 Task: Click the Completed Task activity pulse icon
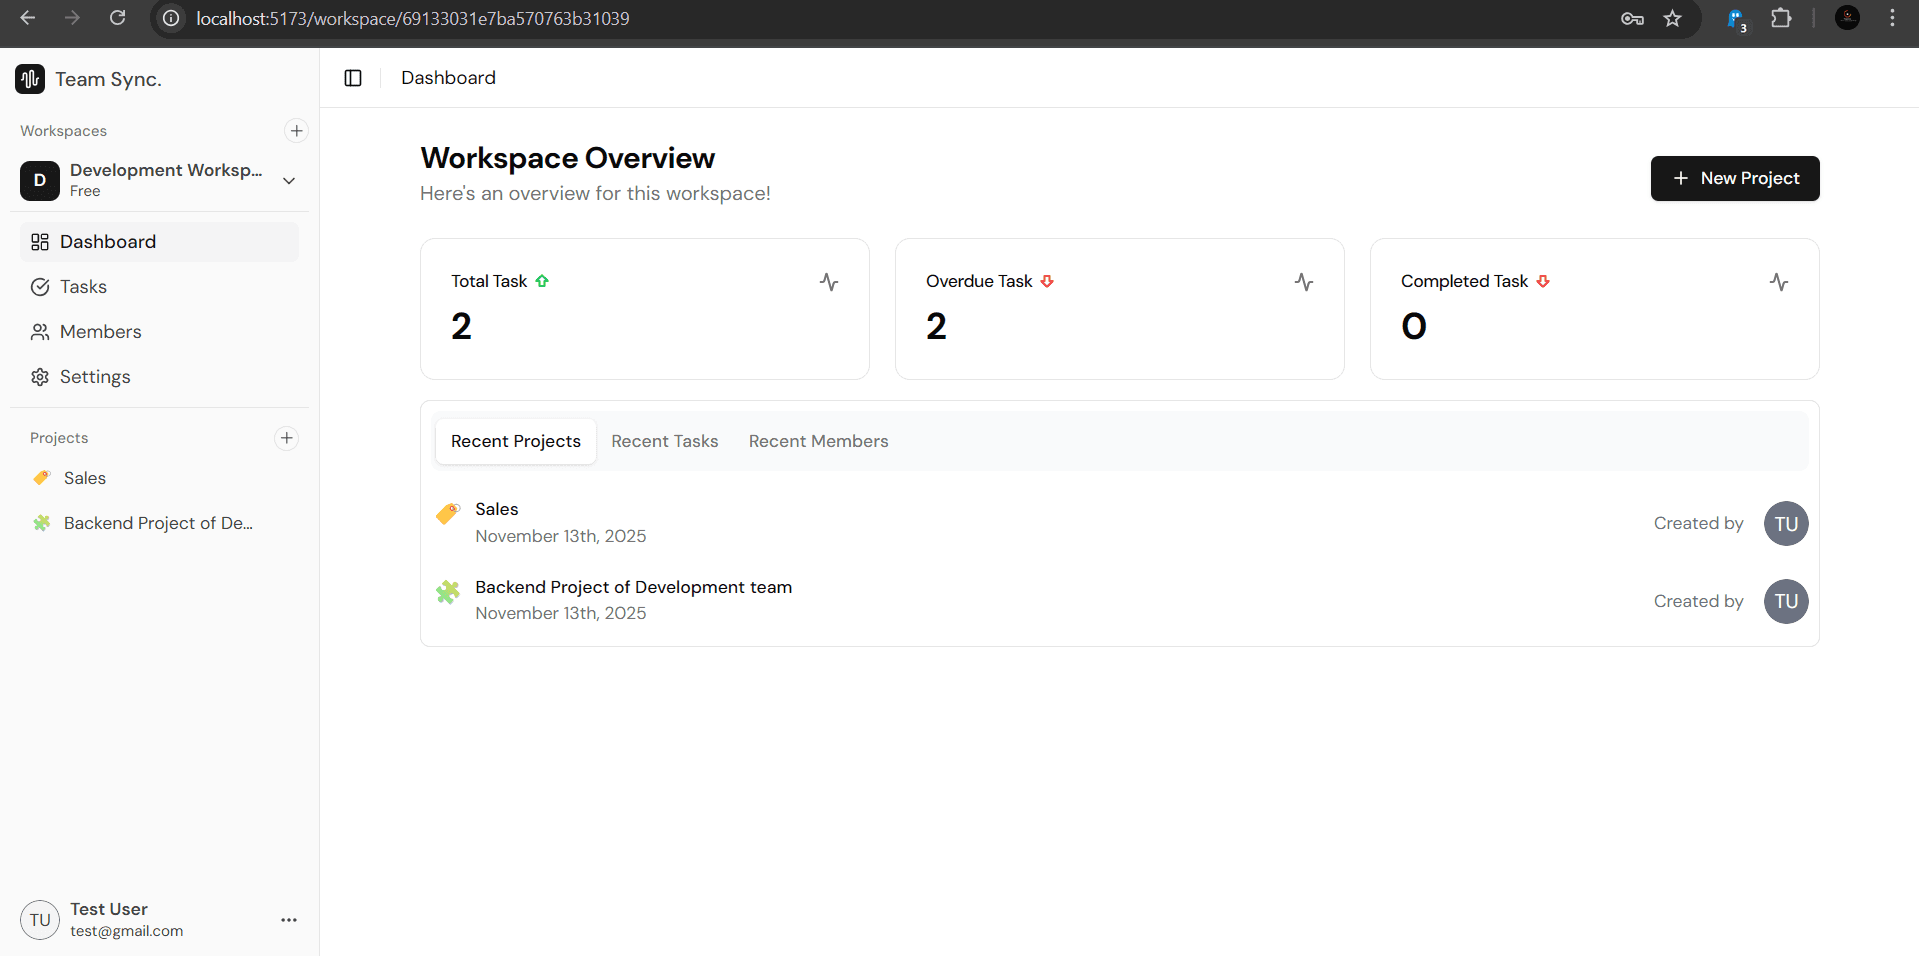1779,282
